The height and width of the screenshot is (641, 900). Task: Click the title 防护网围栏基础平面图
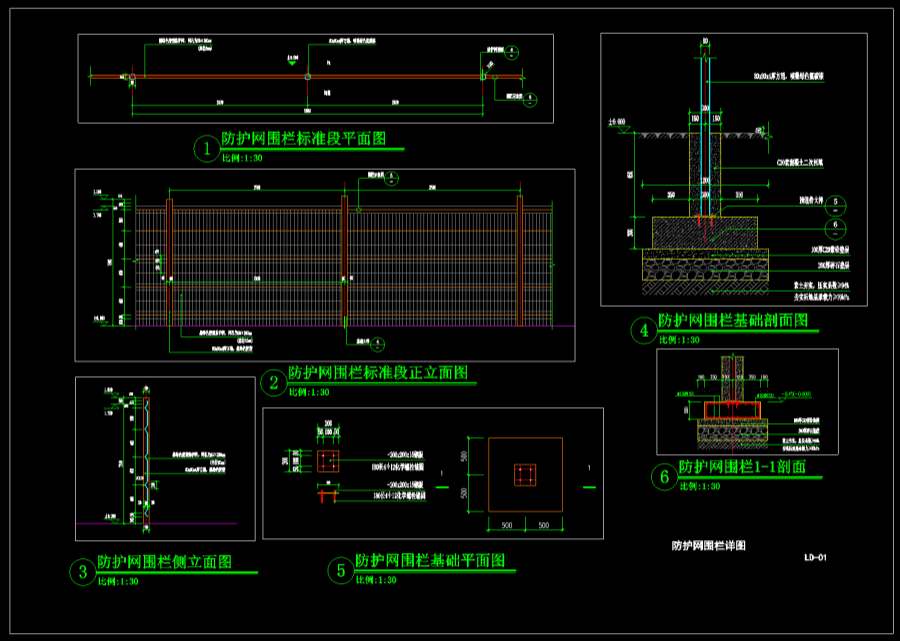tap(429, 561)
